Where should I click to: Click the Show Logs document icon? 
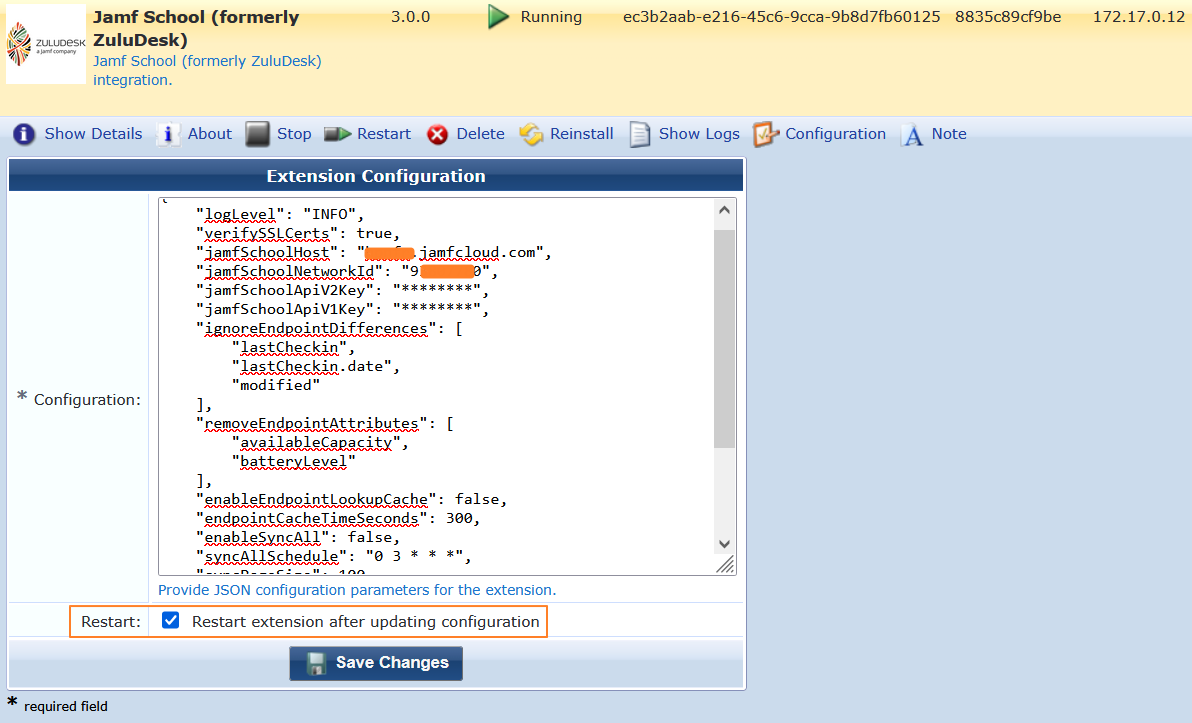(x=640, y=135)
